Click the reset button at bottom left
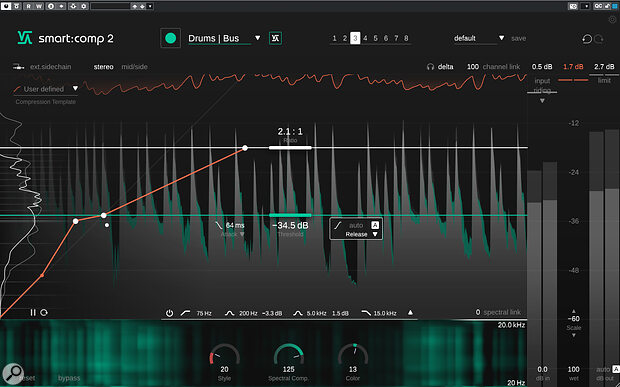Screen dimensions: 620x387 (27, 378)
